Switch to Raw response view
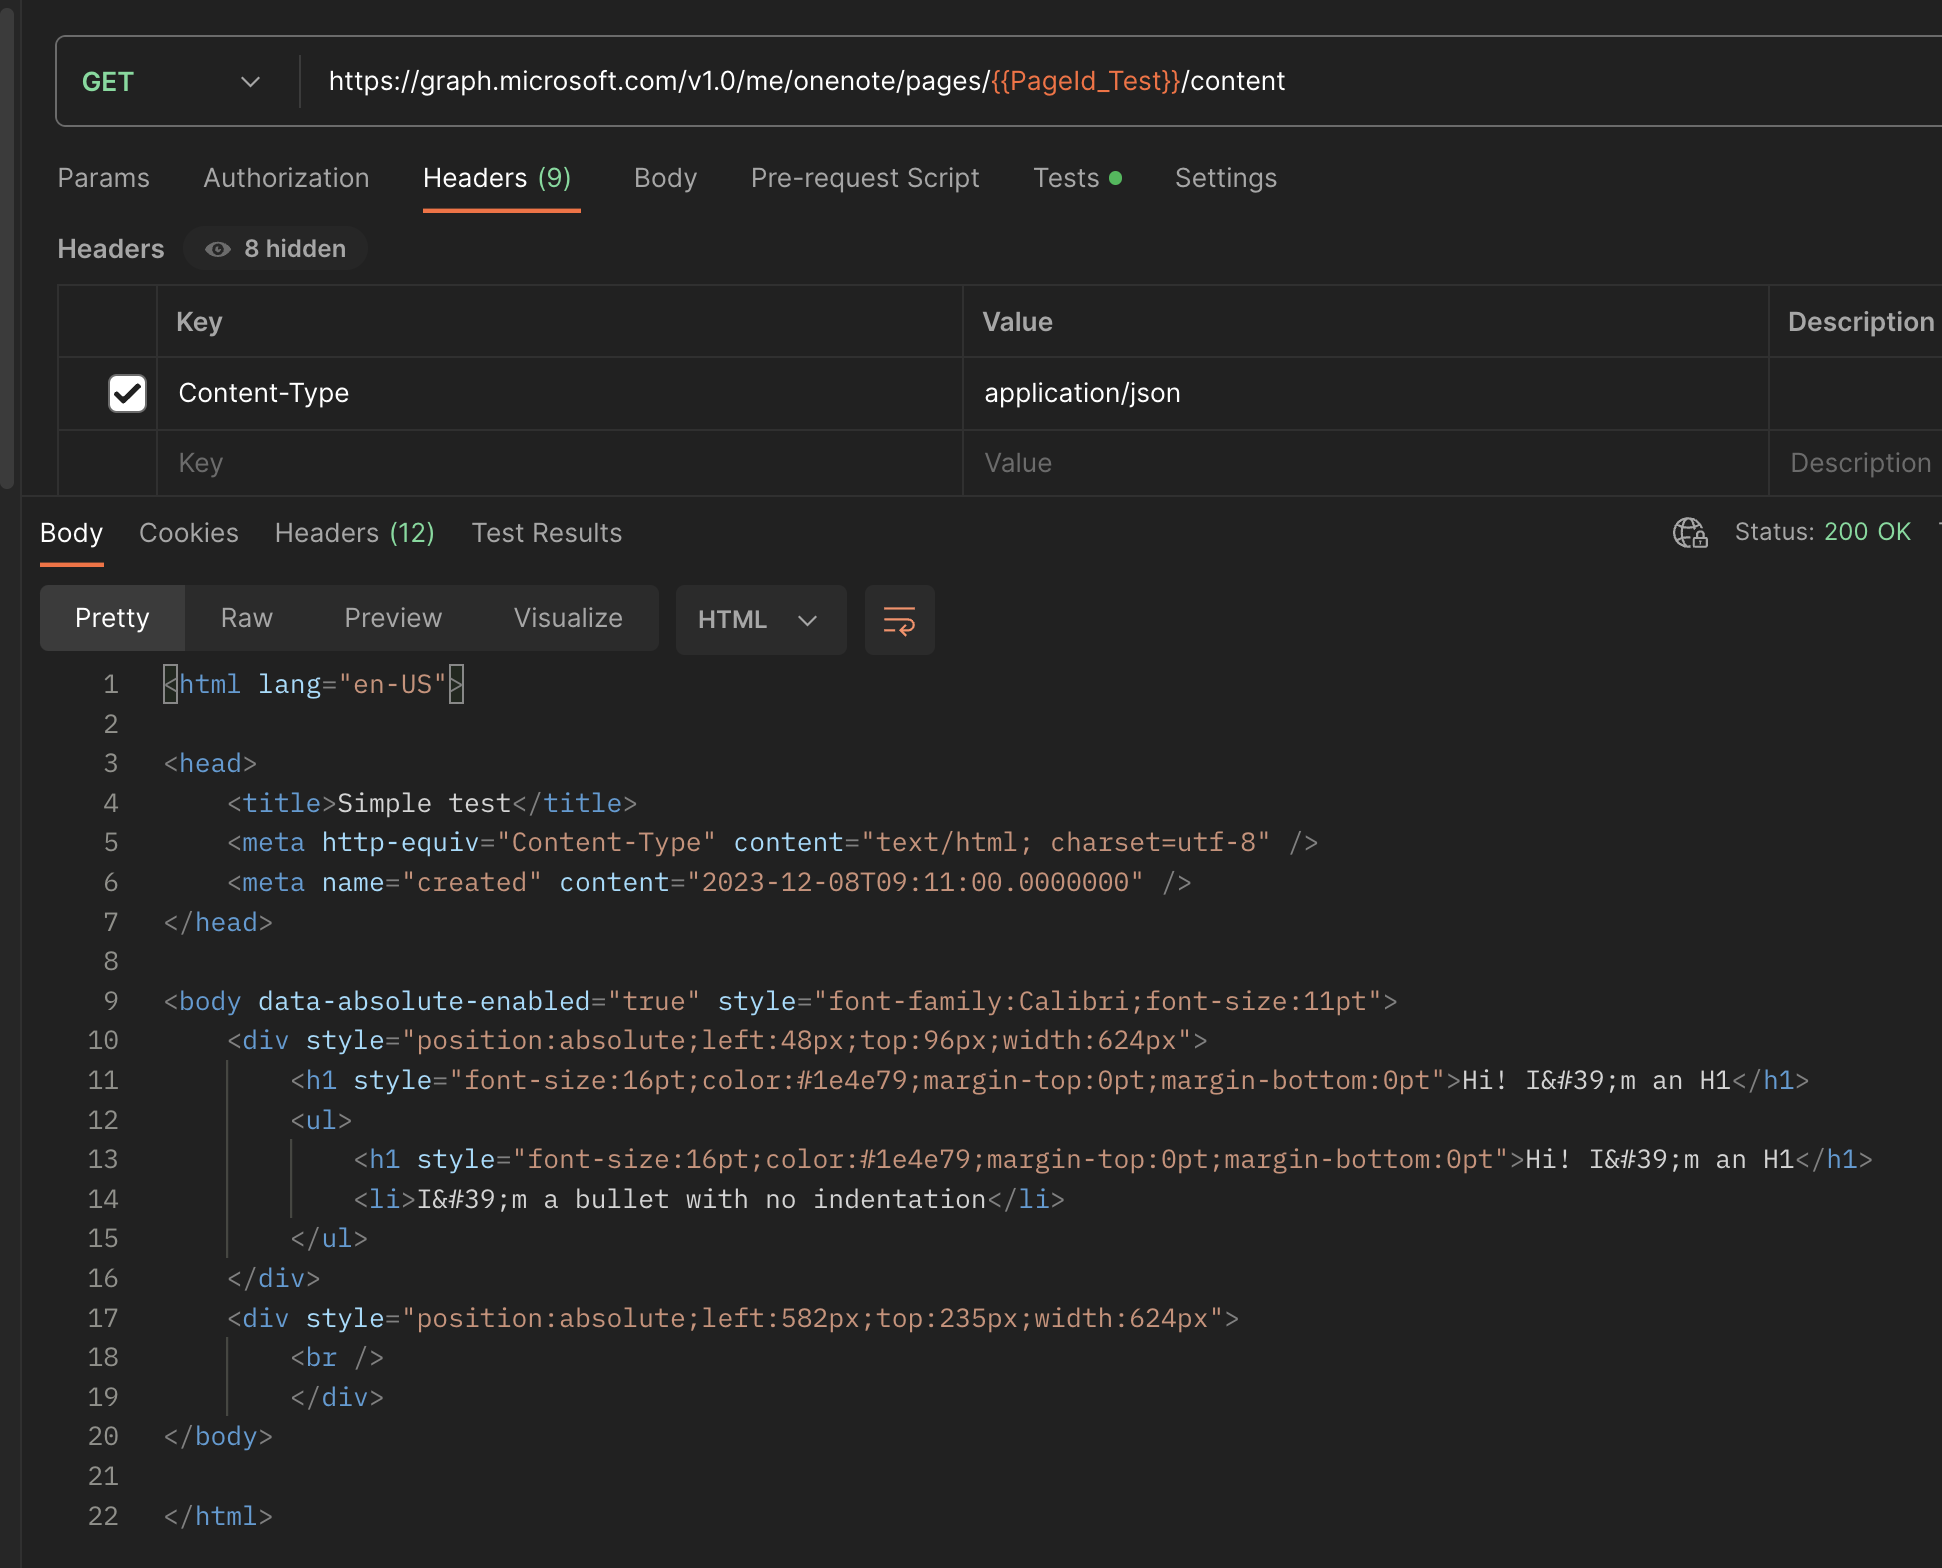The width and height of the screenshot is (1942, 1568). pyautogui.click(x=245, y=617)
